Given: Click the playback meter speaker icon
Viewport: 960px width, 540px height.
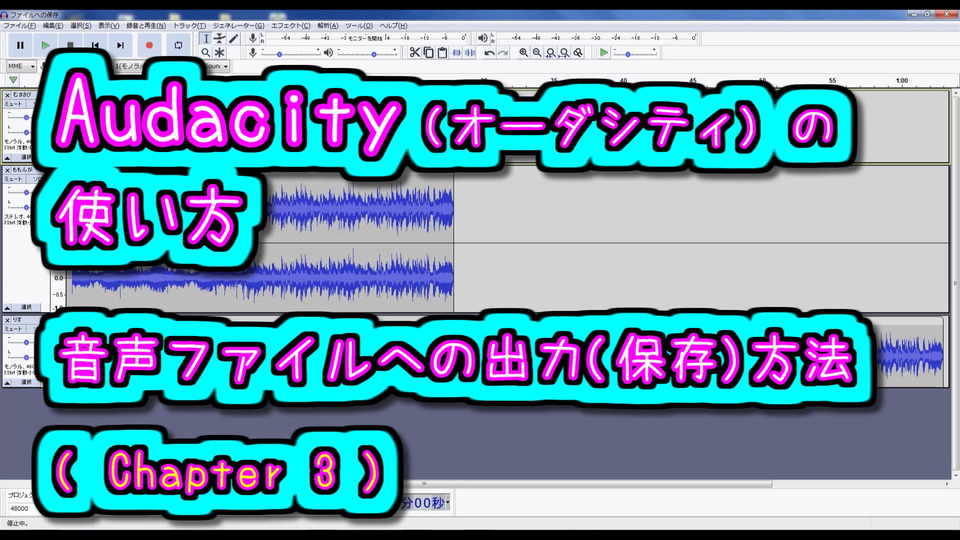Looking at the screenshot, I should tap(483, 38).
